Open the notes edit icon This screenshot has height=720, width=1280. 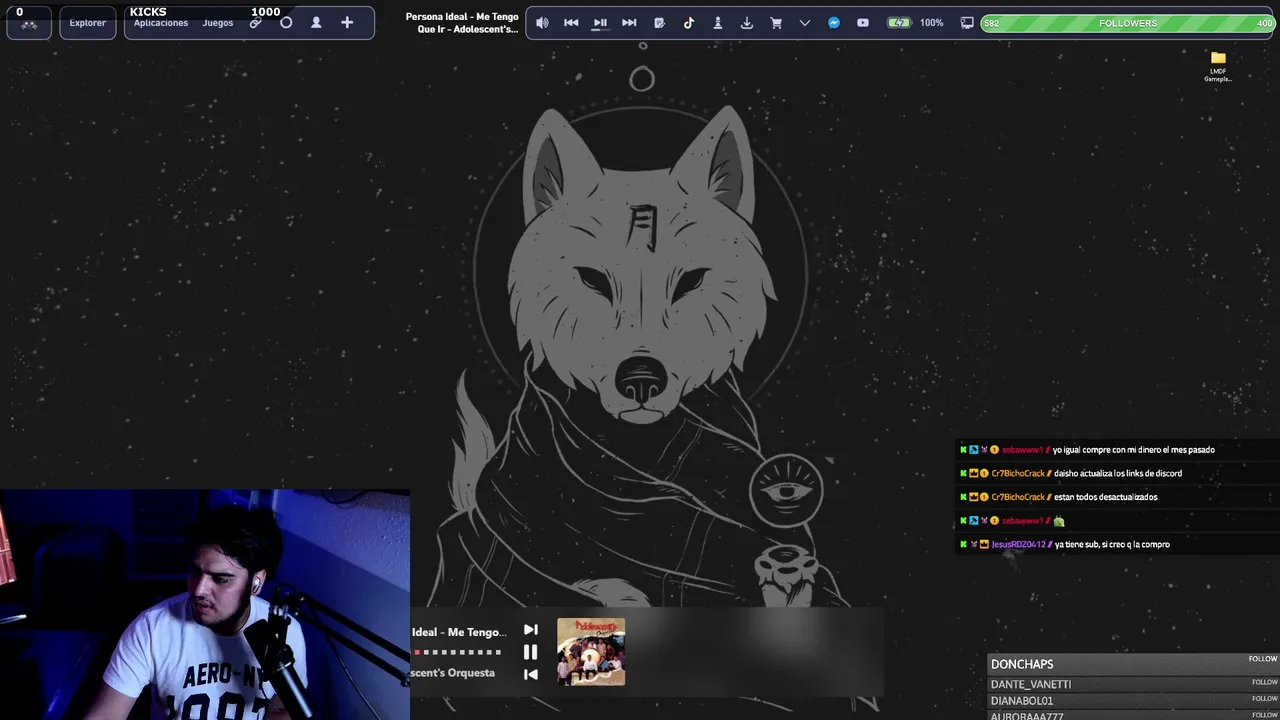[659, 23]
